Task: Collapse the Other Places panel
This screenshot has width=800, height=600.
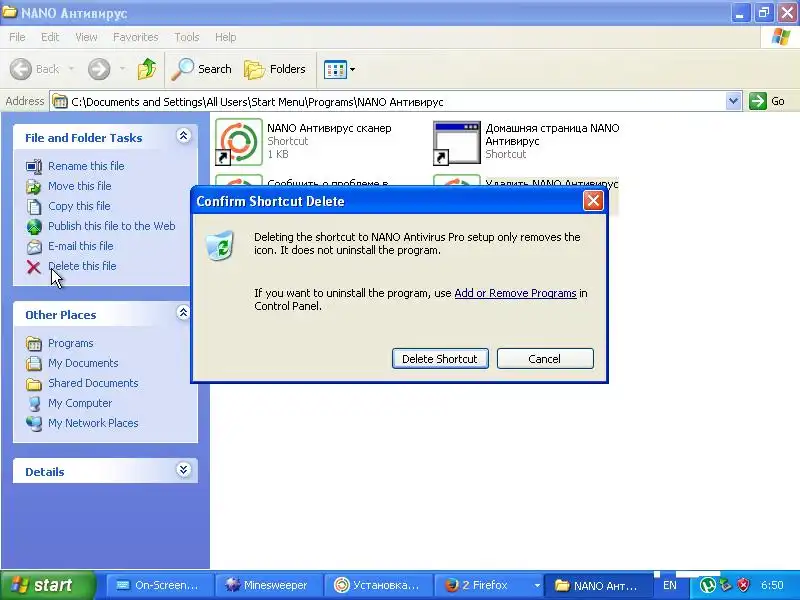Action: [x=183, y=313]
